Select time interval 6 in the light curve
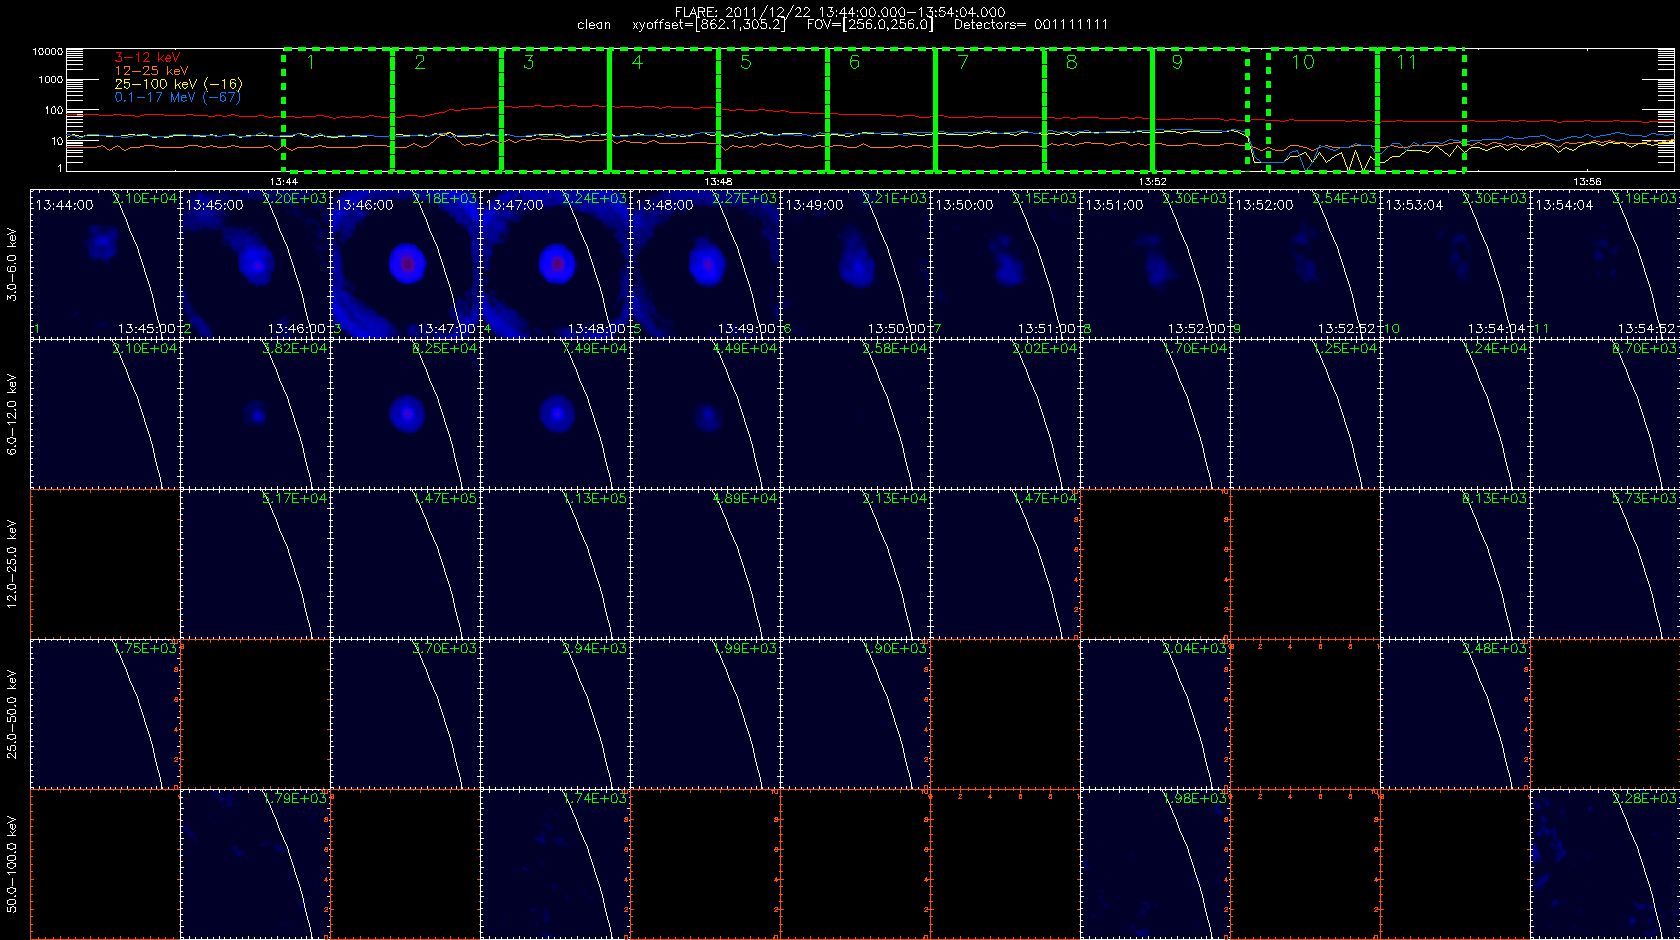Viewport: 1680px width, 940px height. (x=881, y=109)
